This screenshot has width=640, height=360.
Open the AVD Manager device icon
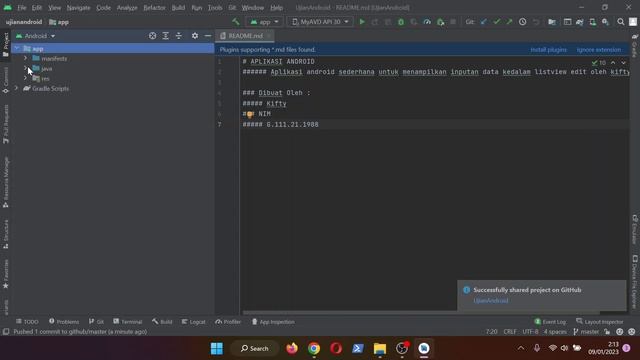coord(593,22)
